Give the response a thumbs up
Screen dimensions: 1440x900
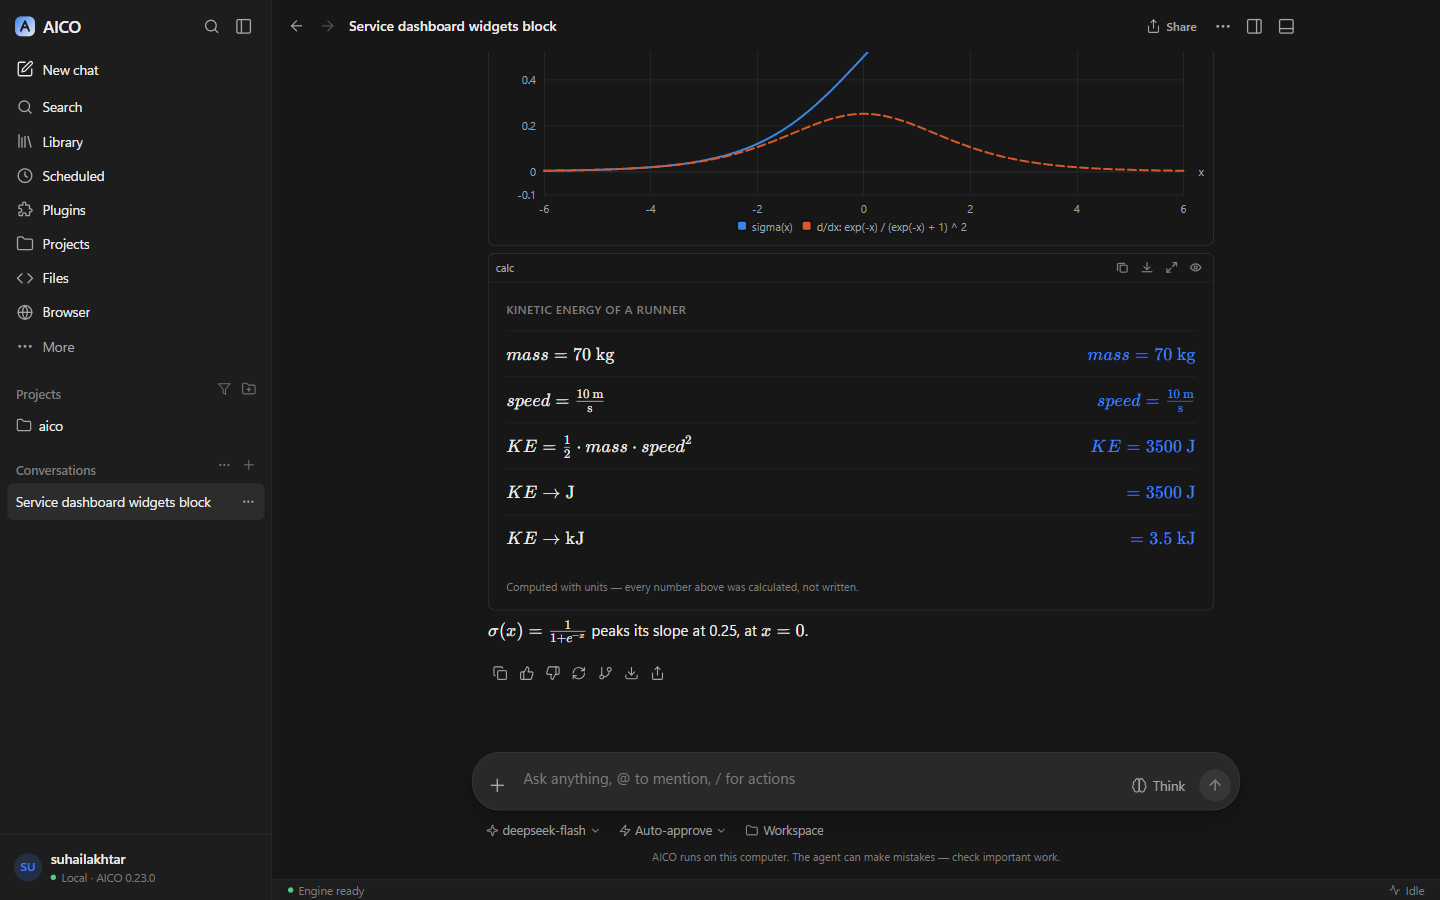[527, 673]
